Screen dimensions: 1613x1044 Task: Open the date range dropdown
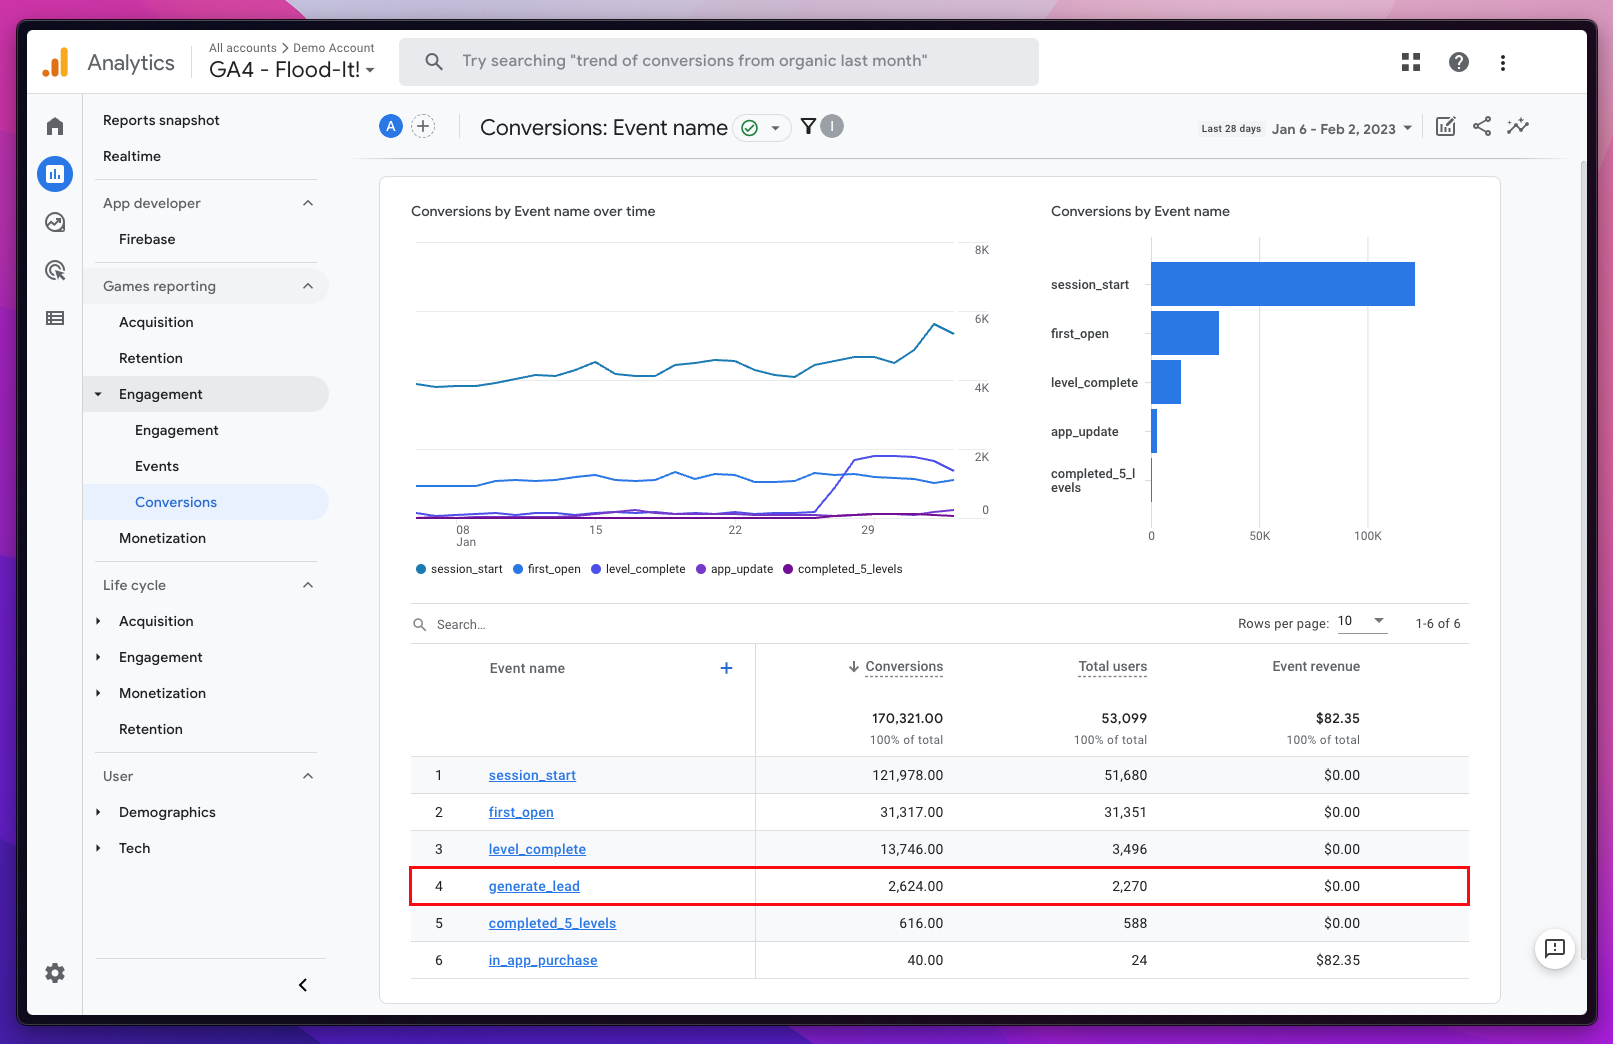coord(1341,129)
